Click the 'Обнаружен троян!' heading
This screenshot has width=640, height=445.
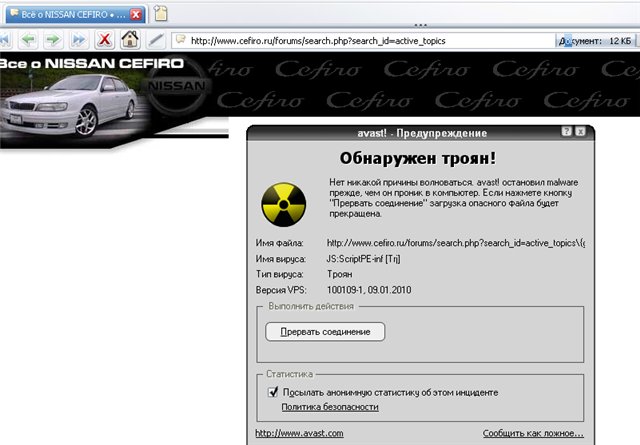tap(418, 158)
